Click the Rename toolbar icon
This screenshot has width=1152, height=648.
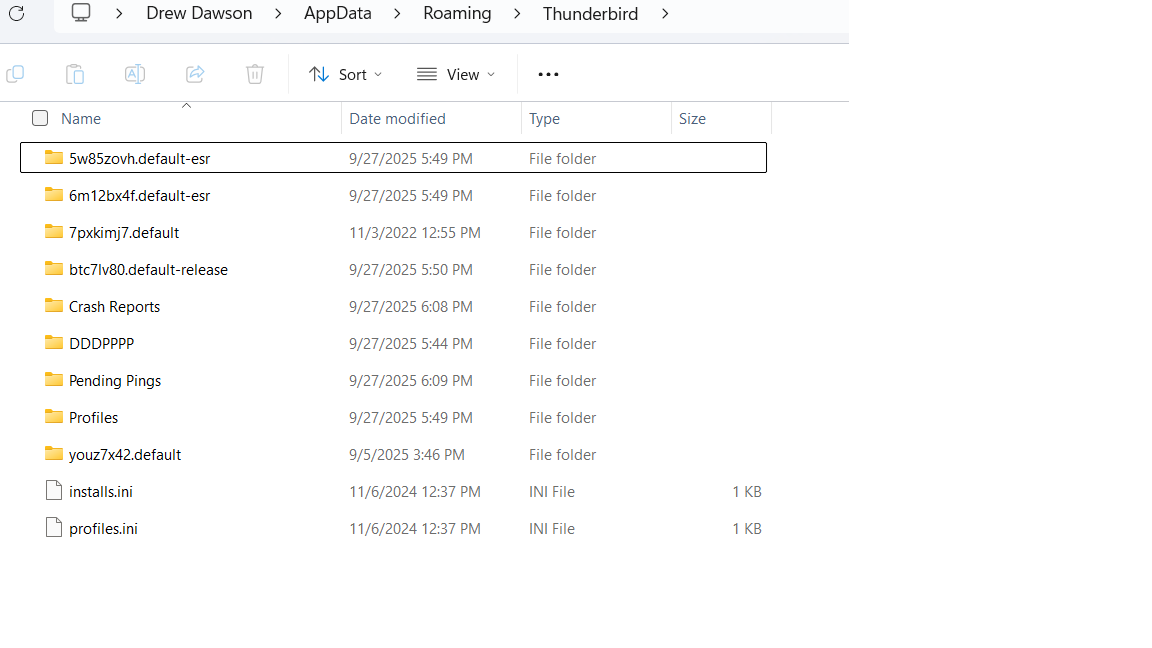coord(135,74)
